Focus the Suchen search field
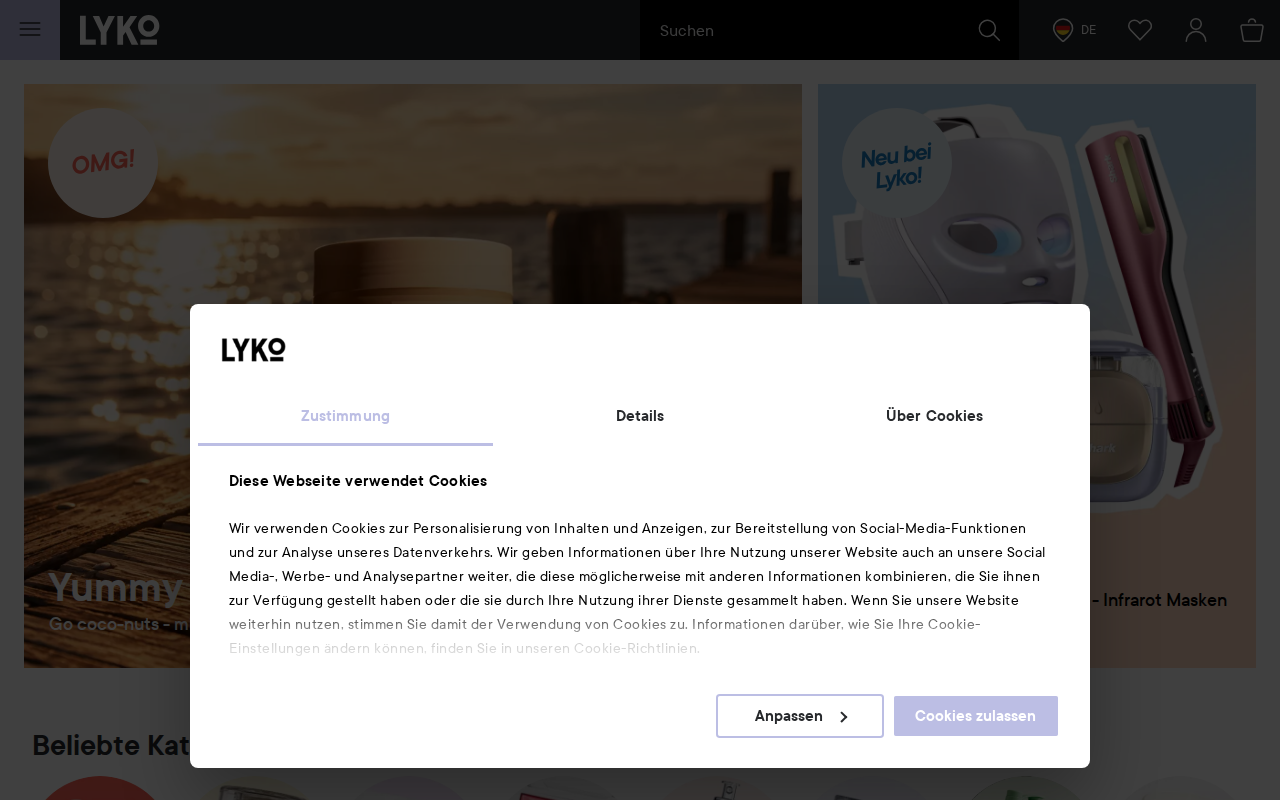The height and width of the screenshot is (800, 1280). tap(809, 30)
